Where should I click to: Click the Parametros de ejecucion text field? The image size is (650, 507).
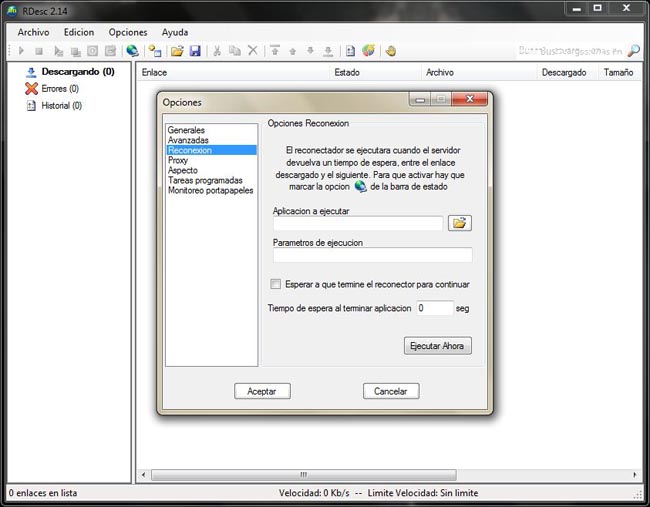(x=372, y=256)
